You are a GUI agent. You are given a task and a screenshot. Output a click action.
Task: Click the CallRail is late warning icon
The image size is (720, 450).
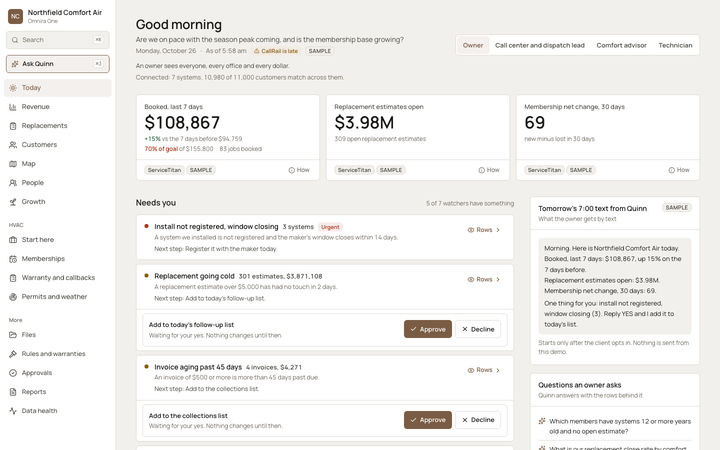coord(257,51)
